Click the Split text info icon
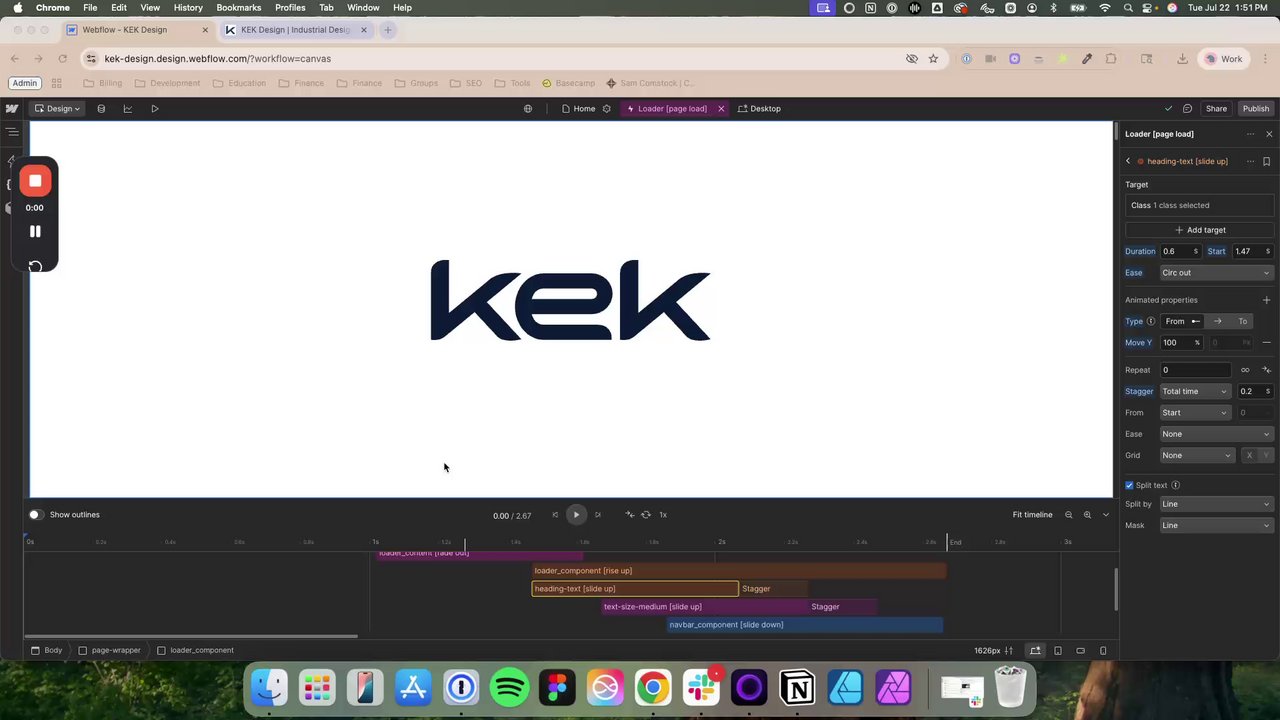1280x720 pixels. click(1175, 485)
